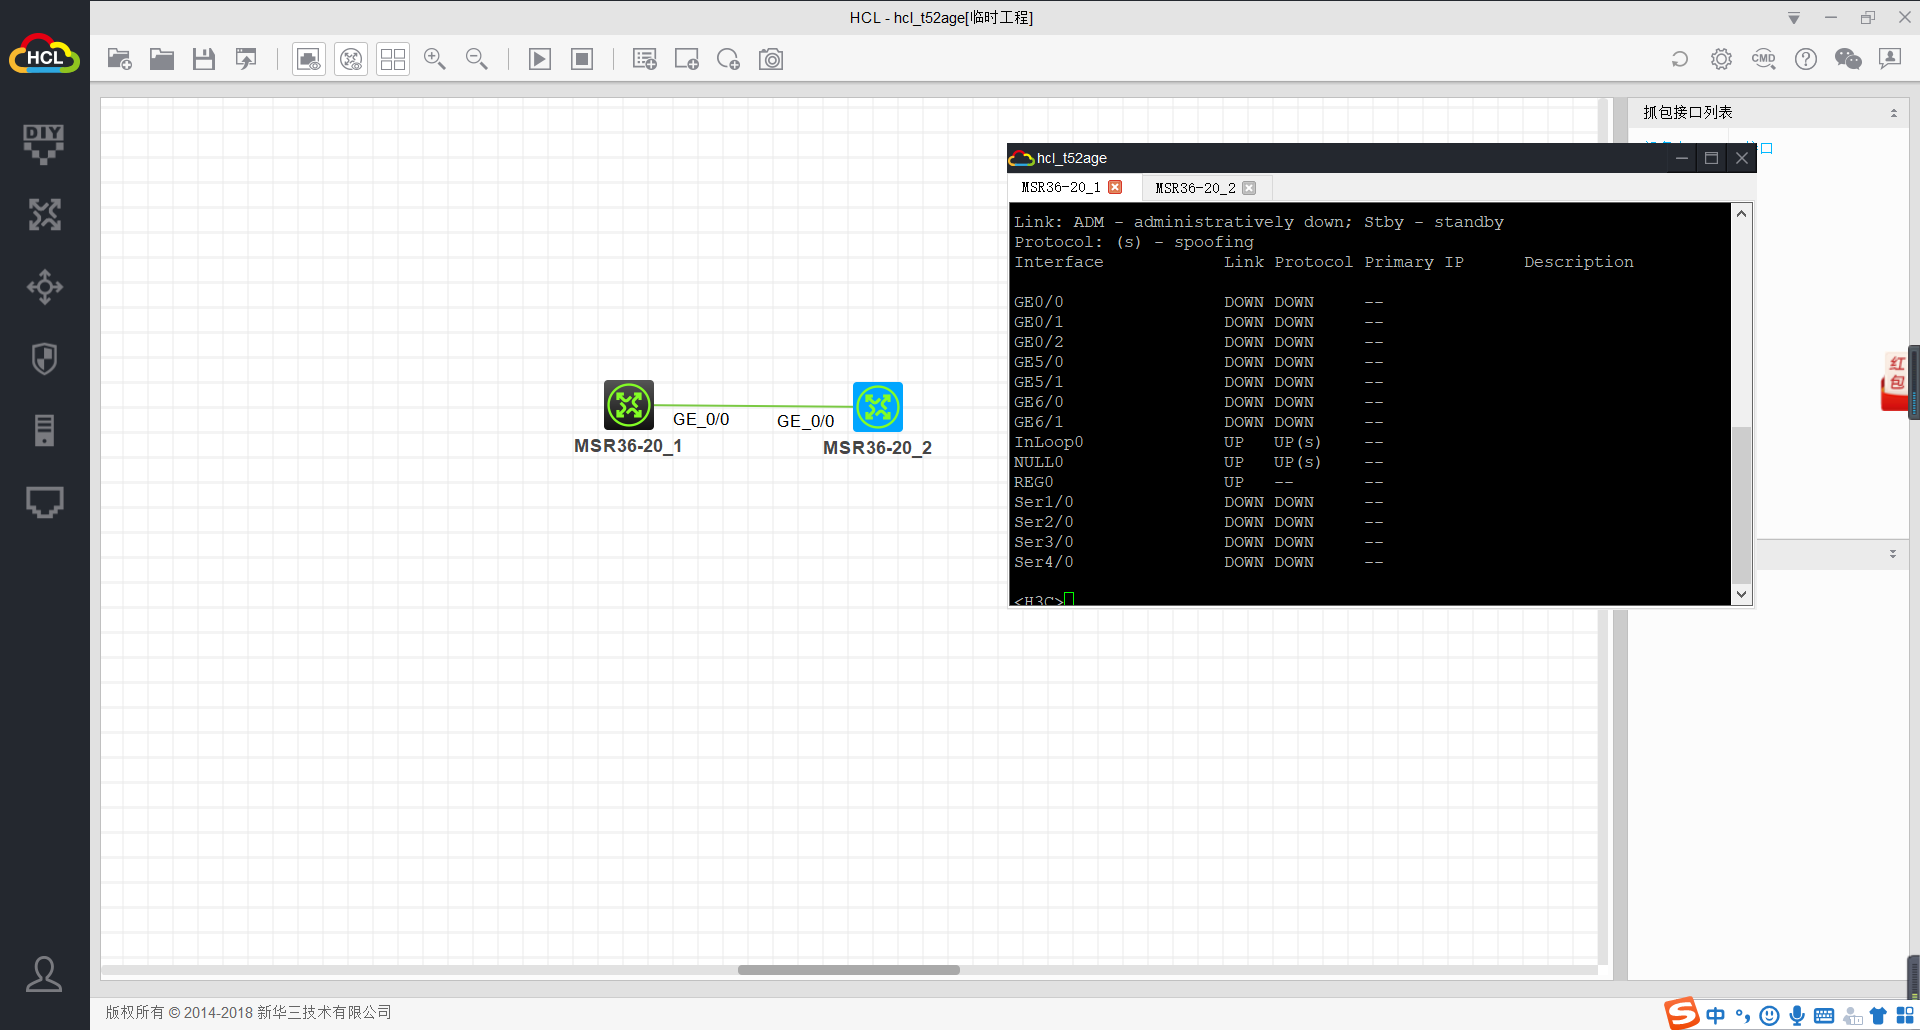Close the MSR36-20_1 terminal tab
The width and height of the screenshot is (1920, 1030).
(x=1115, y=187)
